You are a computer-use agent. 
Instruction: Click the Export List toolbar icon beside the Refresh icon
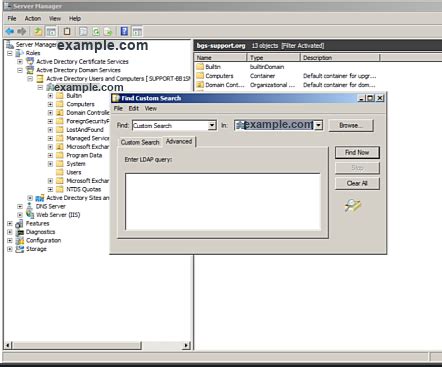click(x=108, y=32)
